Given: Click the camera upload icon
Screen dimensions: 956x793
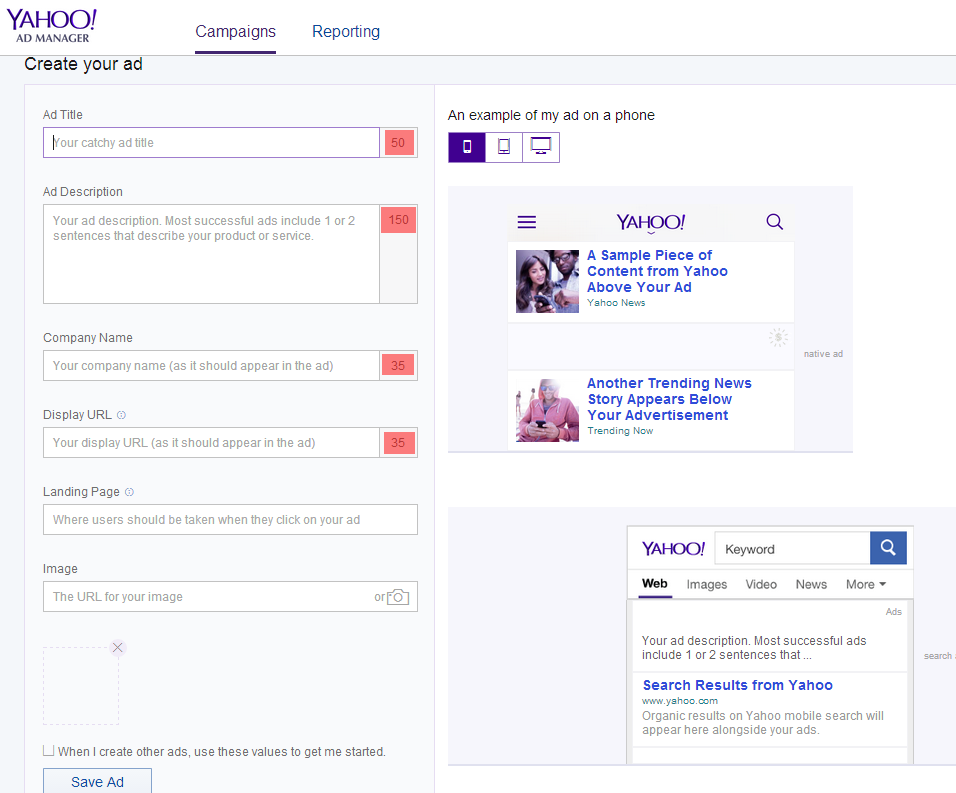Looking at the screenshot, I should tap(398, 597).
